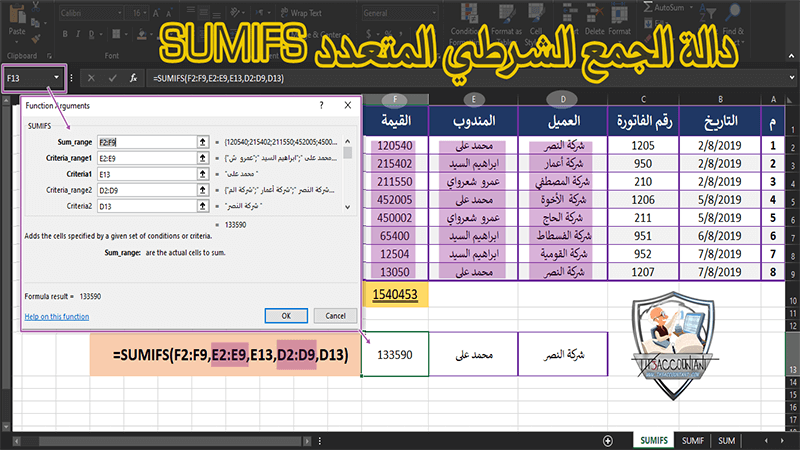Click Cancel in Function Arguments dialog

(x=335, y=316)
